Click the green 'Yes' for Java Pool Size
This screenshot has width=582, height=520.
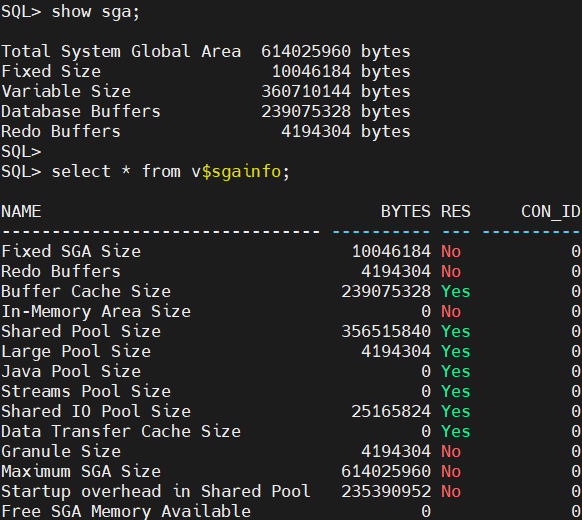pos(455,372)
